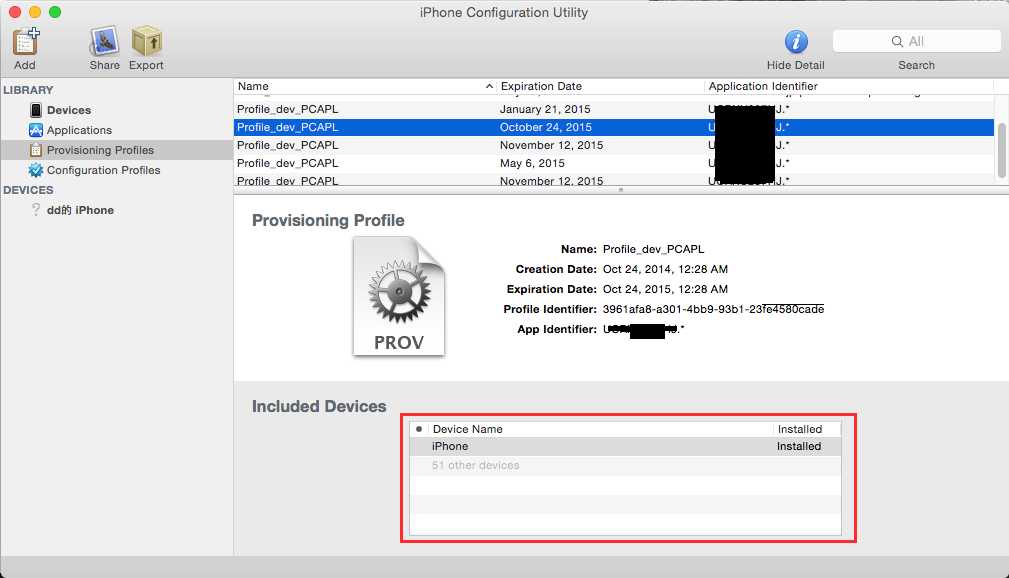The width and height of the screenshot is (1009, 578).
Task: Click the Add toolbar icon
Action: tap(26, 42)
